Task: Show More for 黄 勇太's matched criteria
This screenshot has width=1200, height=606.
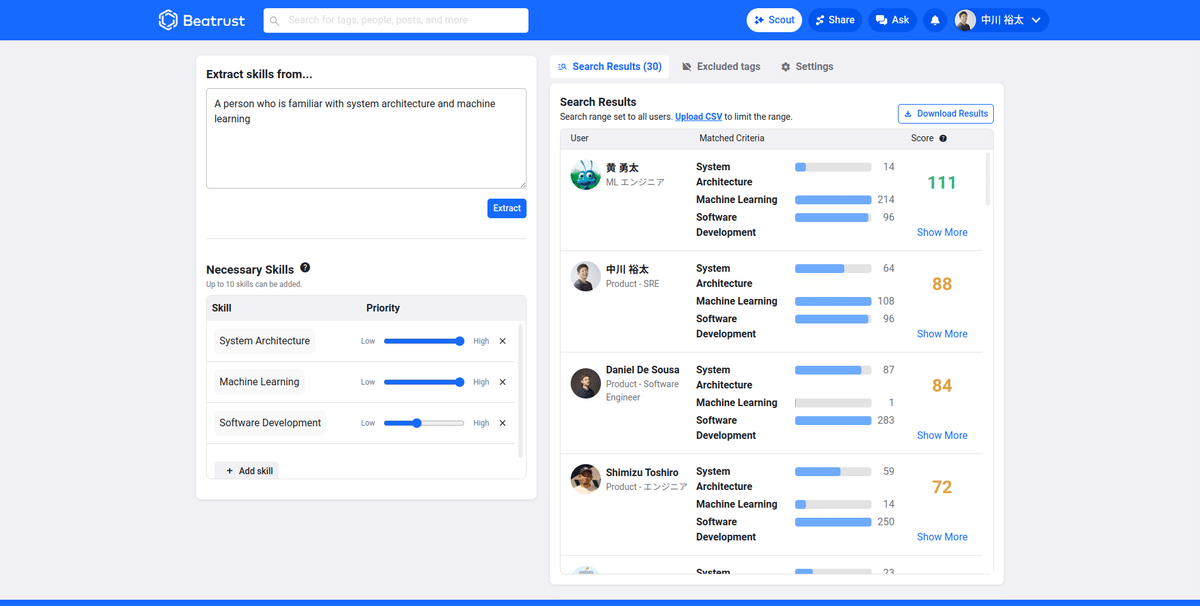Action: [x=941, y=231]
